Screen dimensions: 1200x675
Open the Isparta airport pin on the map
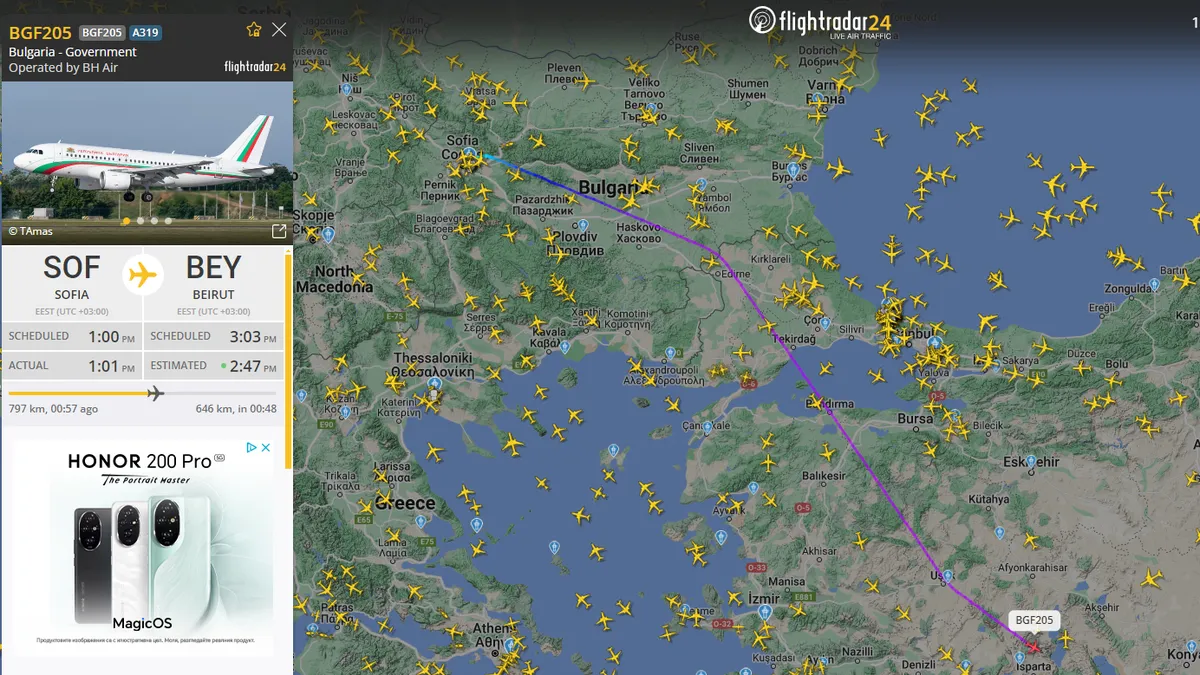(x=1019, y=657)
